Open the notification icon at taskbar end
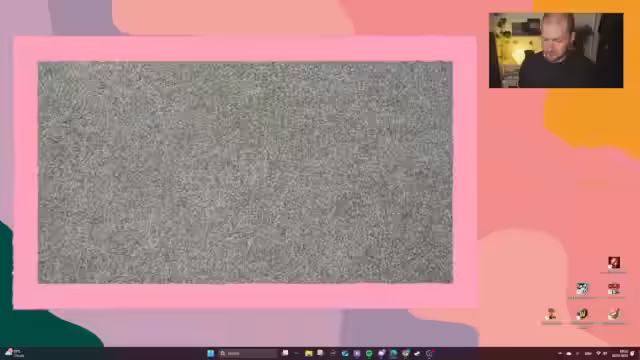The image size is (640, 360). pyautogui.click(x=633, y=353)
